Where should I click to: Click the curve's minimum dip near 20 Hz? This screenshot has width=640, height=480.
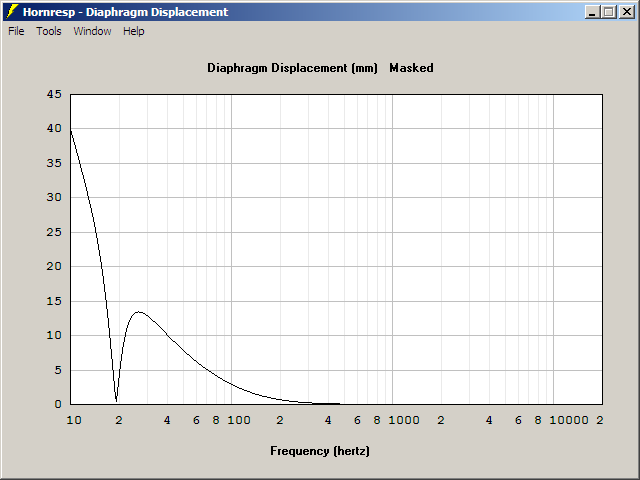click(116, 400)
